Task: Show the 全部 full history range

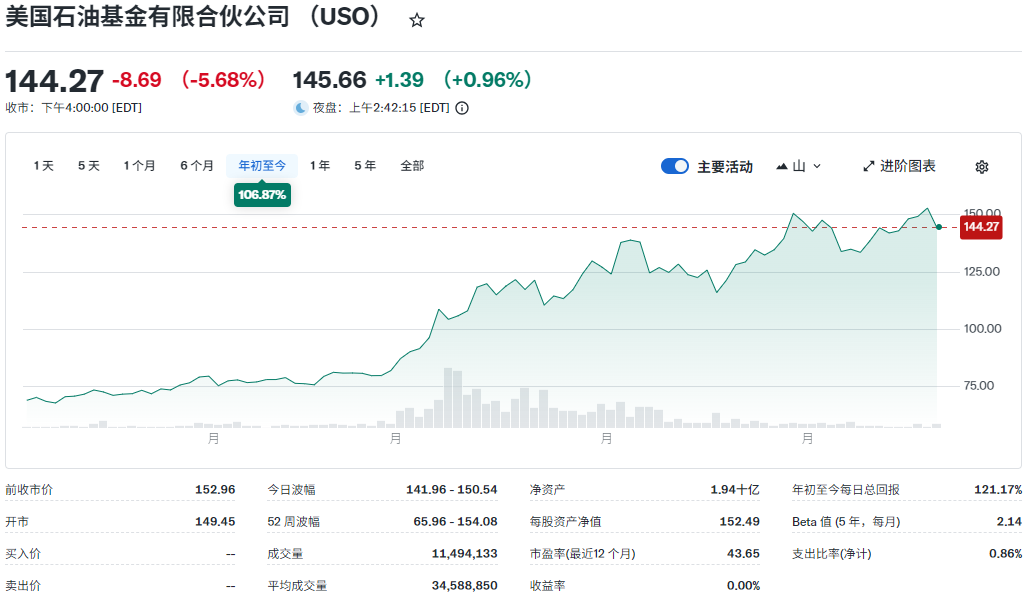Action: coord(413,166)
